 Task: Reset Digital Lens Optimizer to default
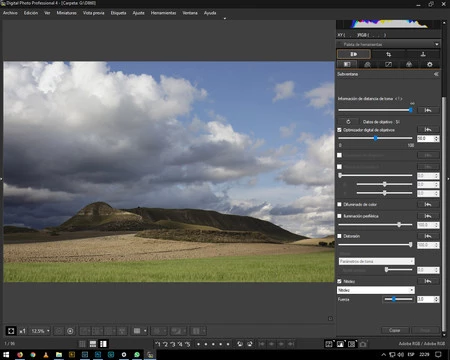[x=428, y=129]
